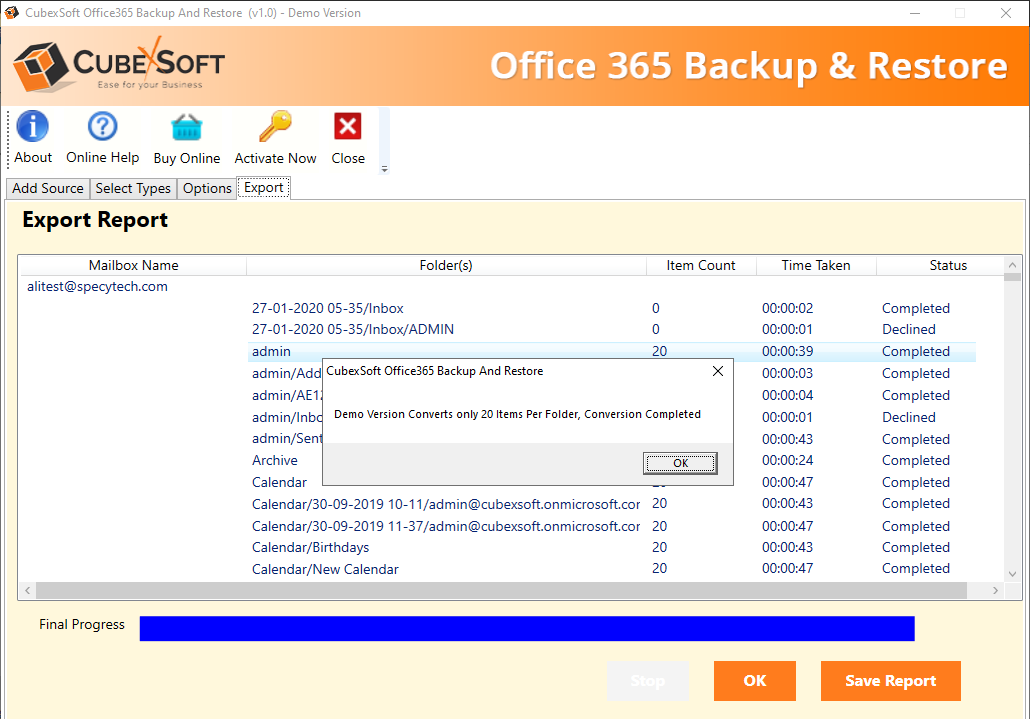
Task: Click the horizontal scrollbar left arrow
Action: [x=28, y=590]
